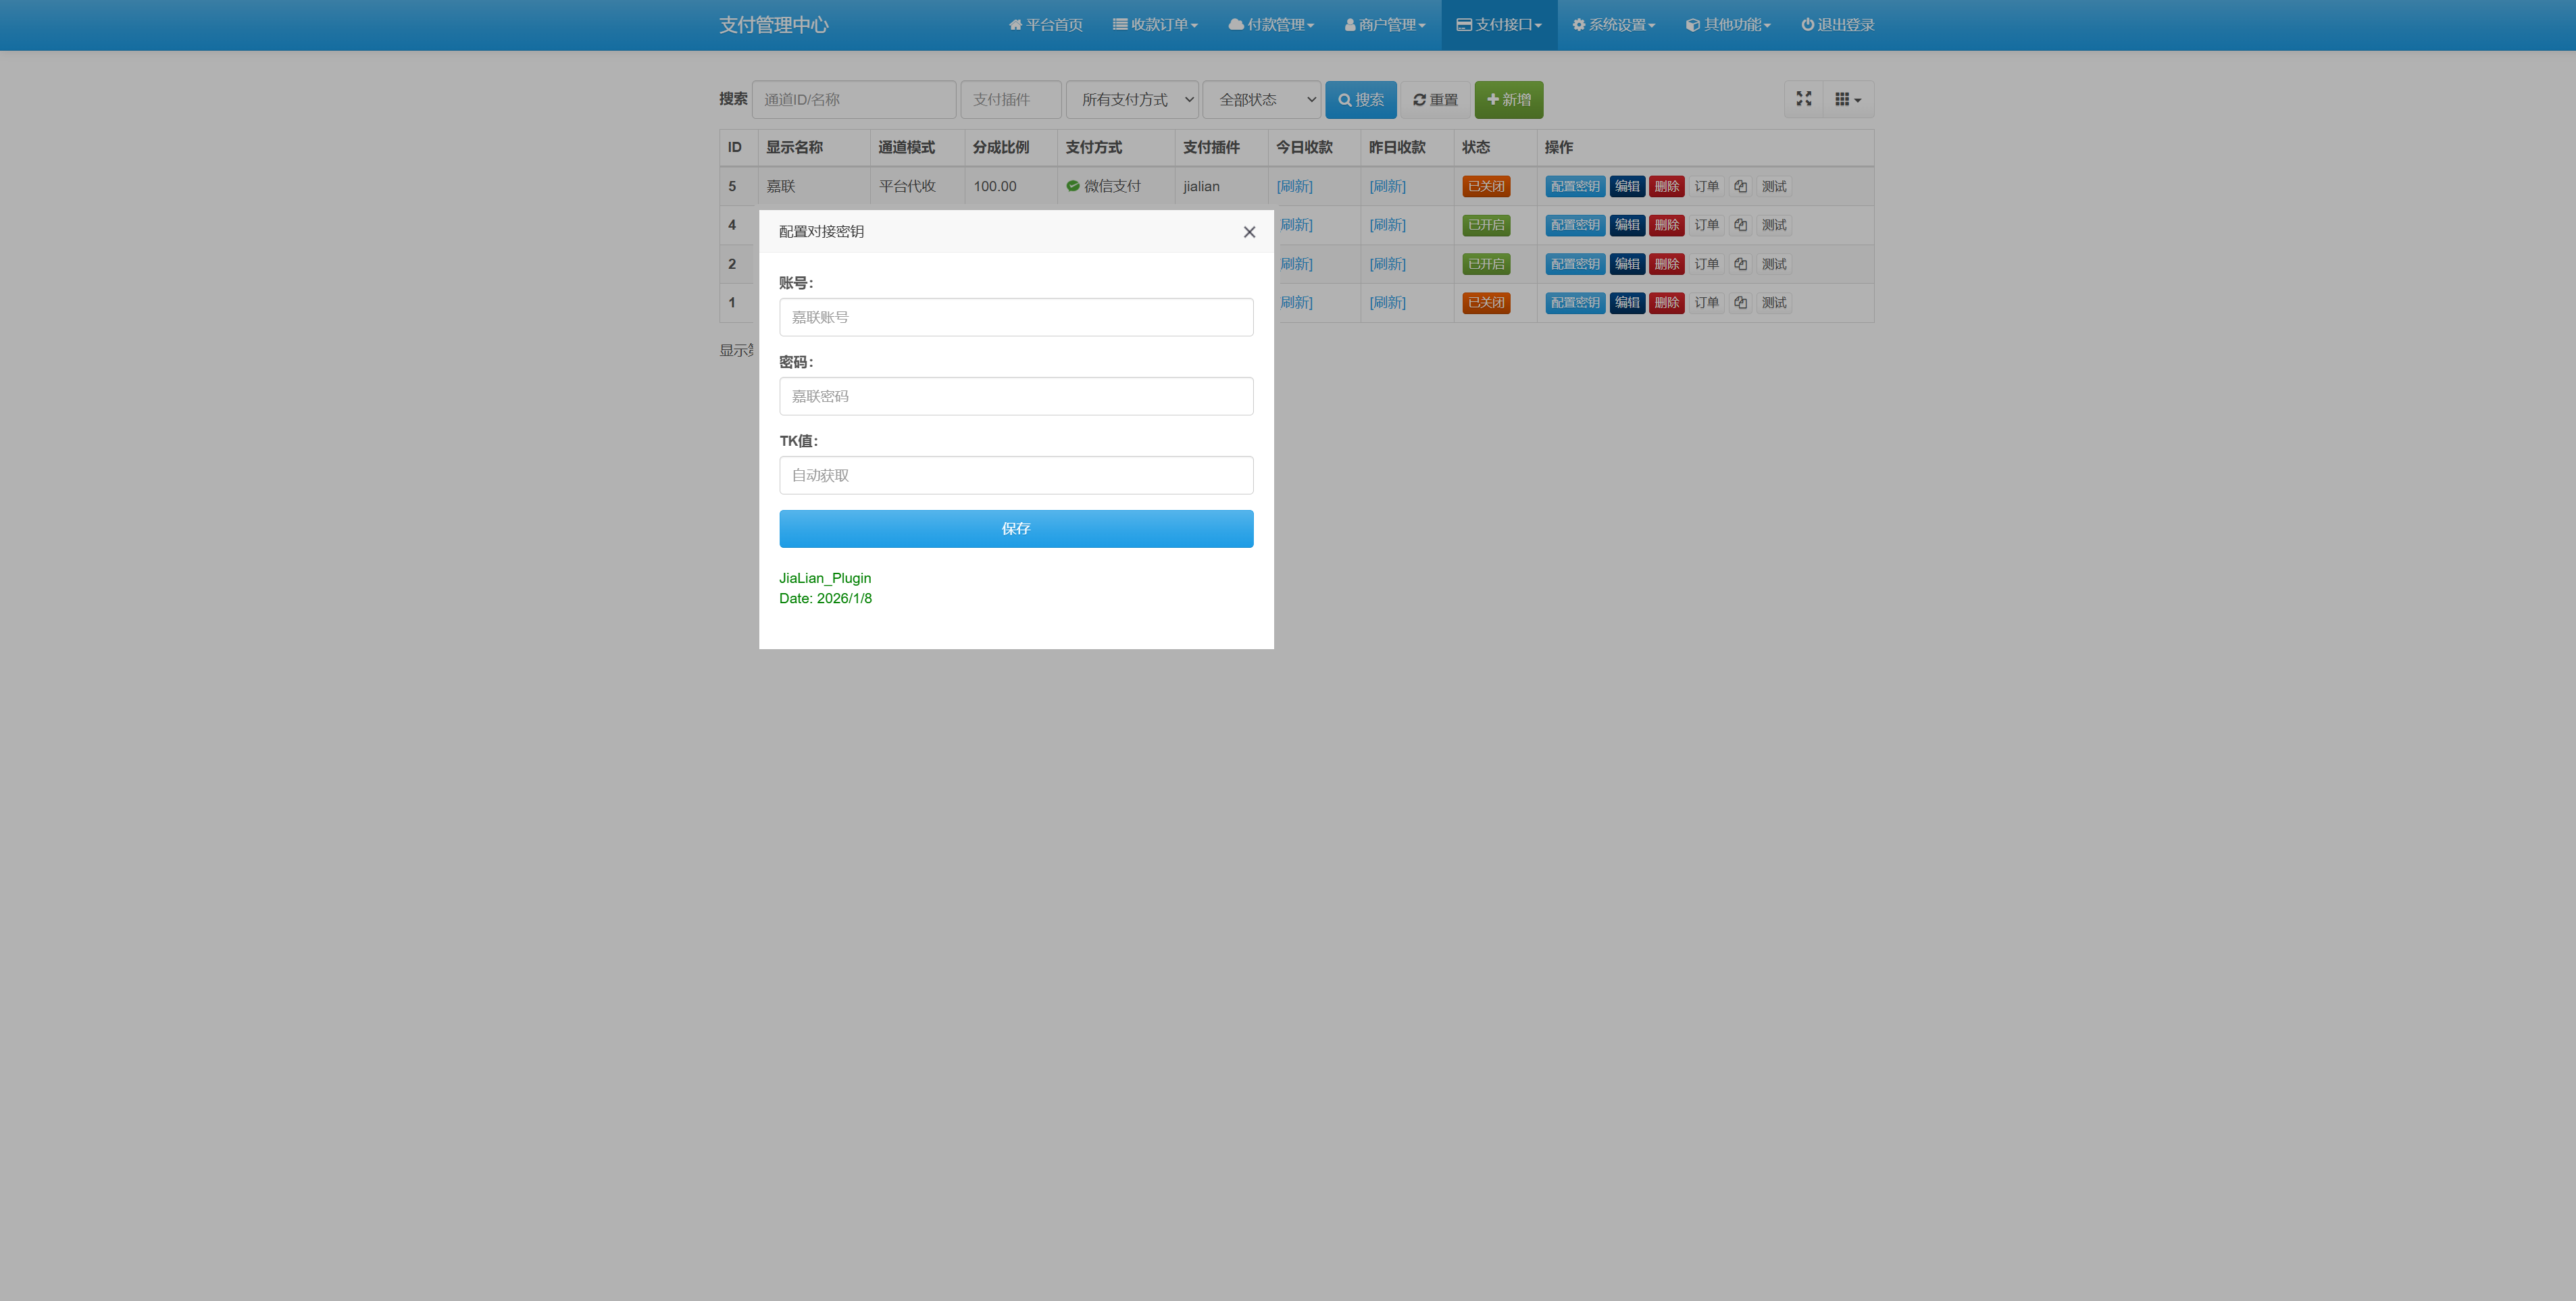Viewport: 2576px width, 1301px height.
Task: Add new channel with plus button
Action: [1508, 100]
